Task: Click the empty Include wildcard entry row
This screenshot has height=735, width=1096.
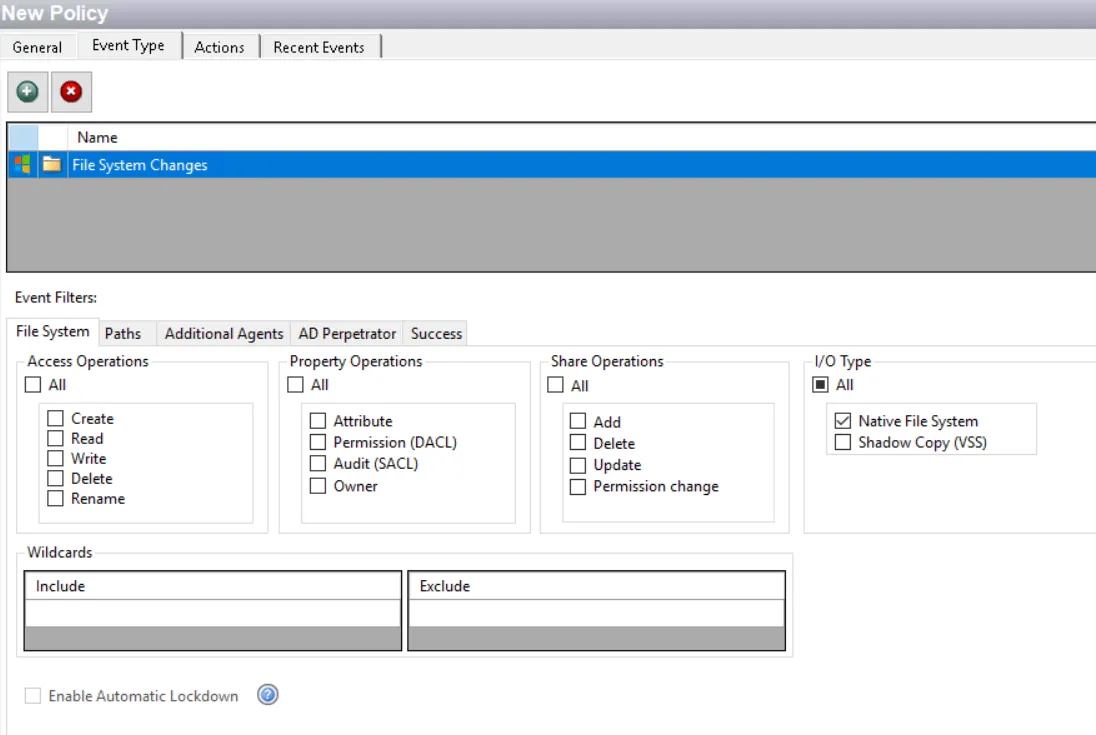Action: 212,613
